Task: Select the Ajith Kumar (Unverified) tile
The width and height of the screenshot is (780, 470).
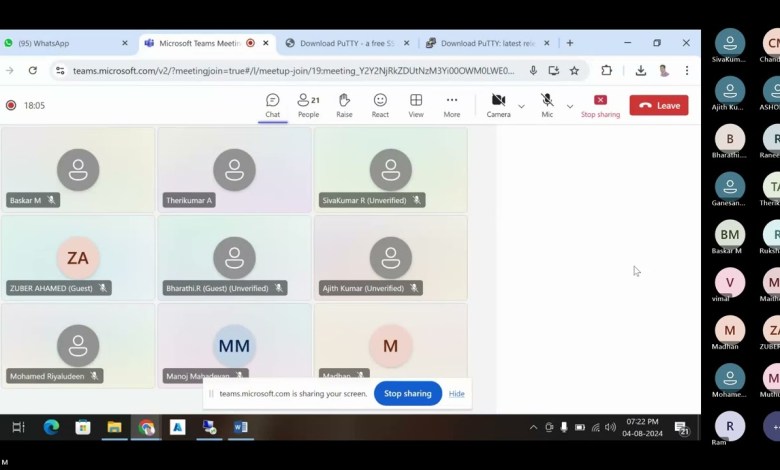Action: [390, 258]
